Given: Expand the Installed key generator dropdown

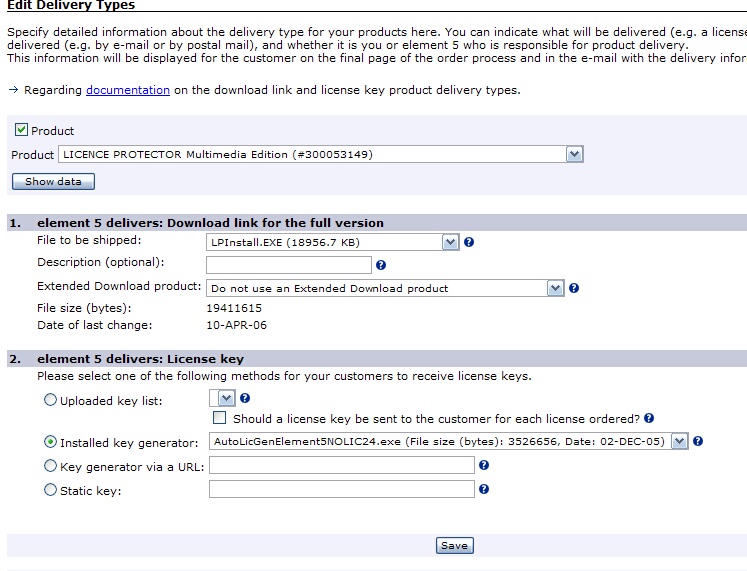Looking at the screenshot, I should (x=680, y=441).
